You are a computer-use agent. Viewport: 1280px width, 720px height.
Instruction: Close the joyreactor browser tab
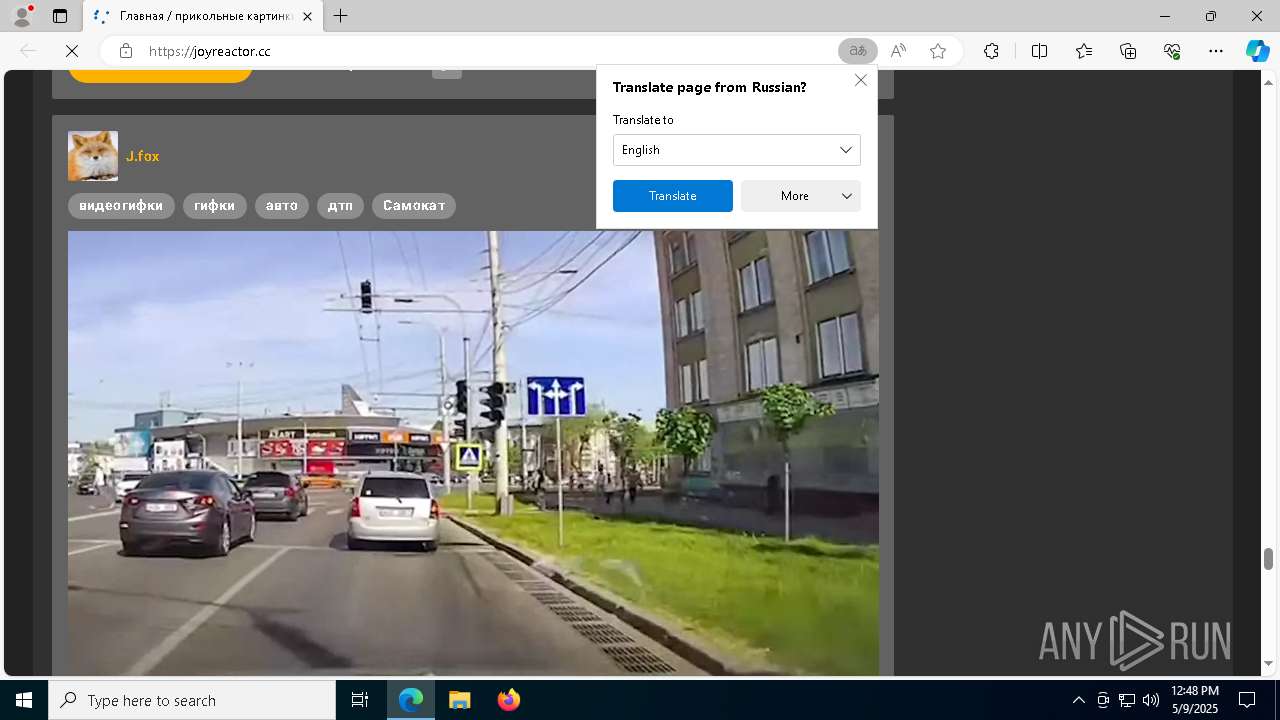[x=307, y=16]
